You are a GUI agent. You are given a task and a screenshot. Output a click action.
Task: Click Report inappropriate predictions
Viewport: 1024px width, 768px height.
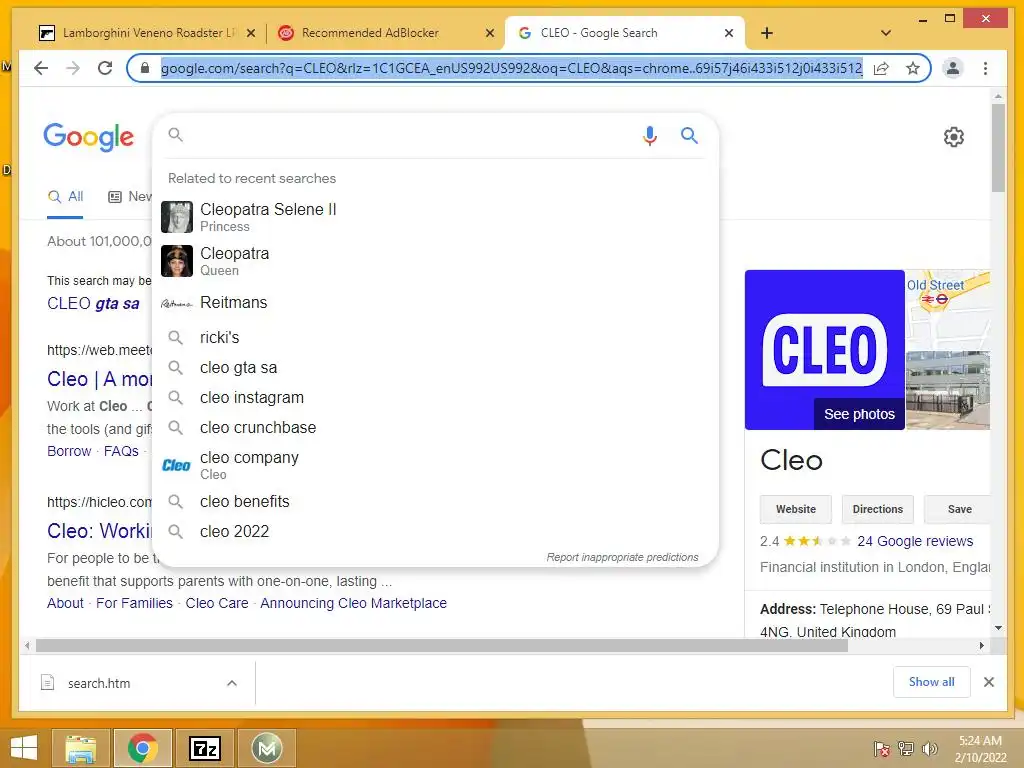tap(622, 557)
